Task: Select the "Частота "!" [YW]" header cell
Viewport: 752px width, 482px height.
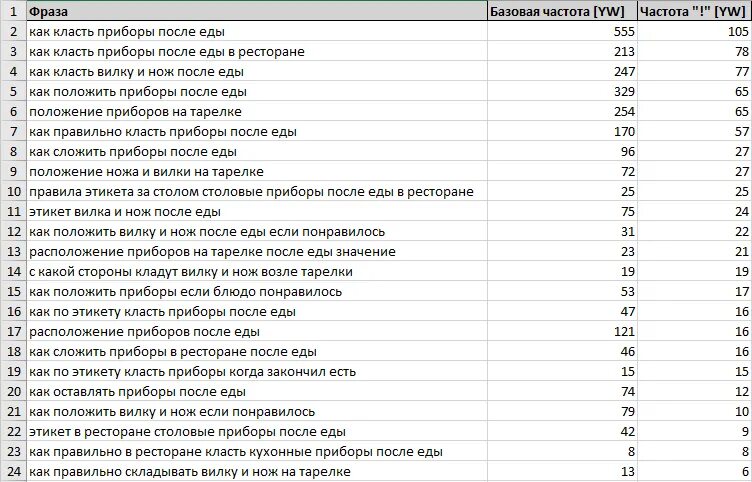Action: [694, 11]
